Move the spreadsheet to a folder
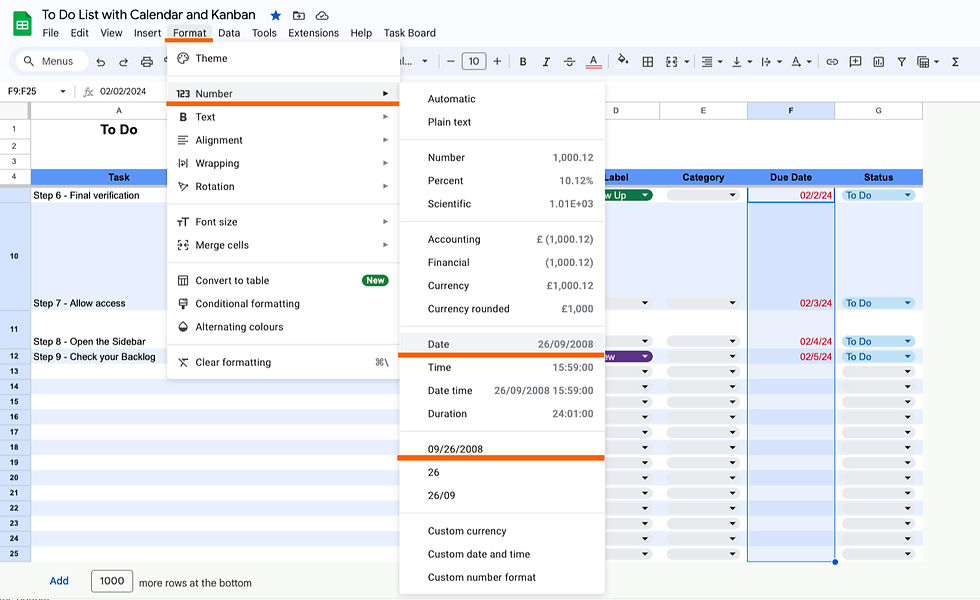The height and width of the screenshot is (600, 980). 299,15
